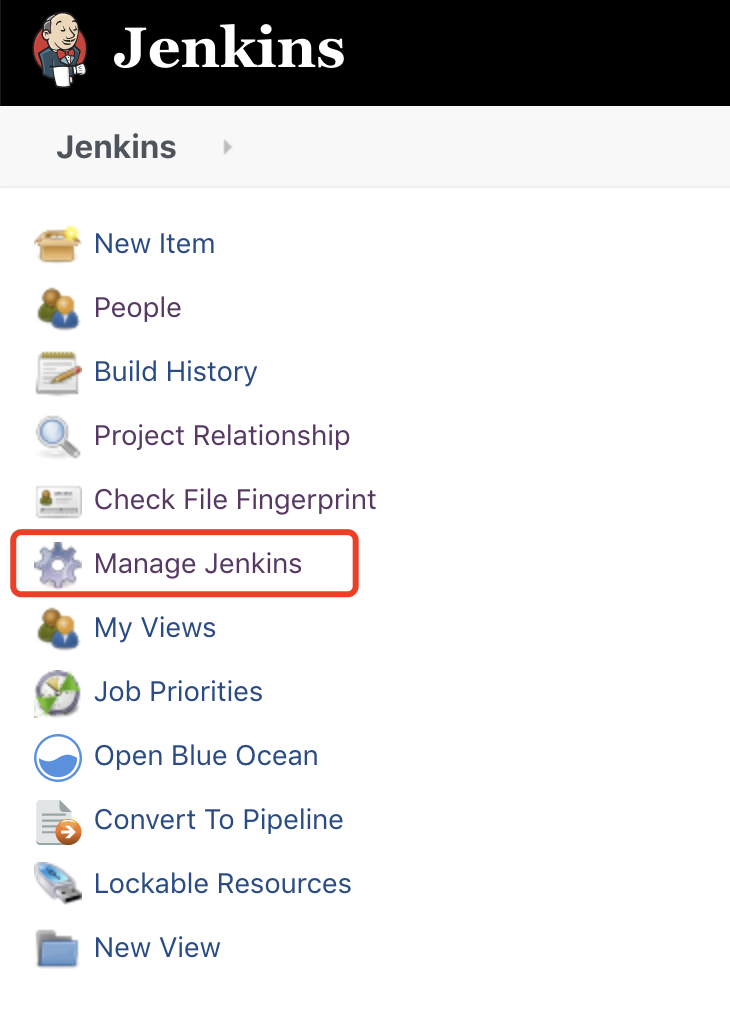Click the My Views users icon
The image size is (730, 1012).
pos(58,629)
